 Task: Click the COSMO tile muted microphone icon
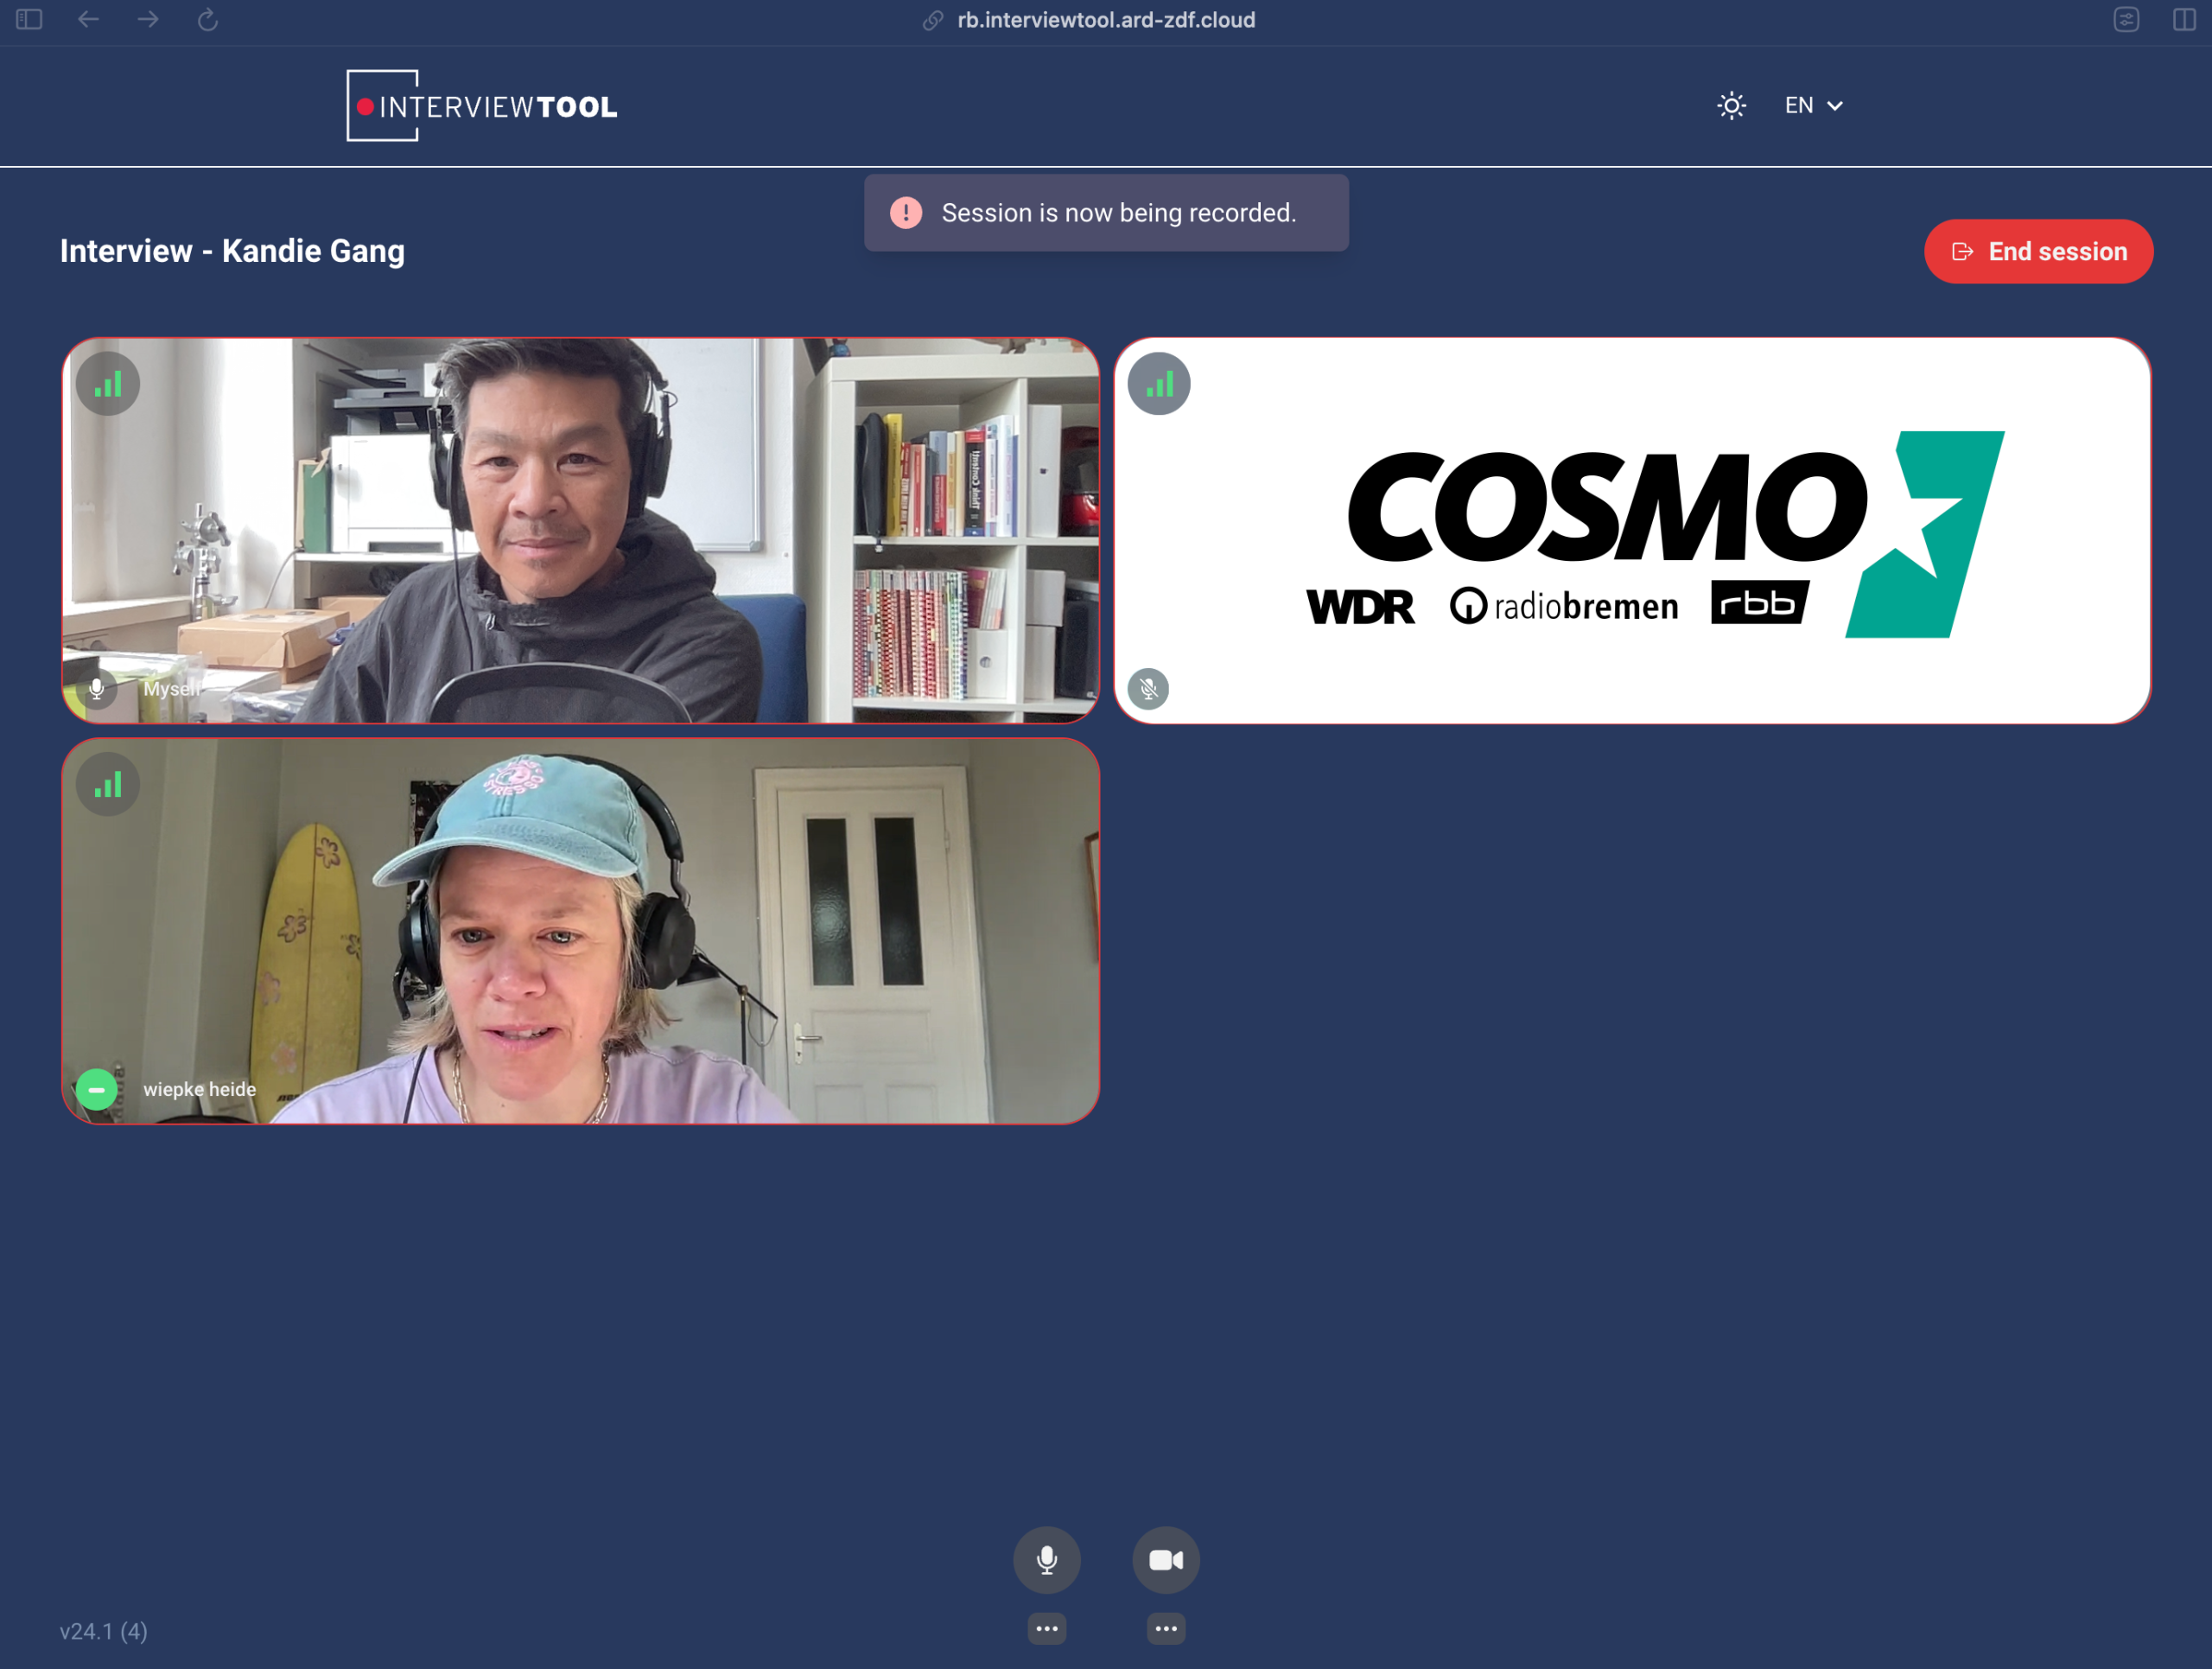(x=1148, y=689)
